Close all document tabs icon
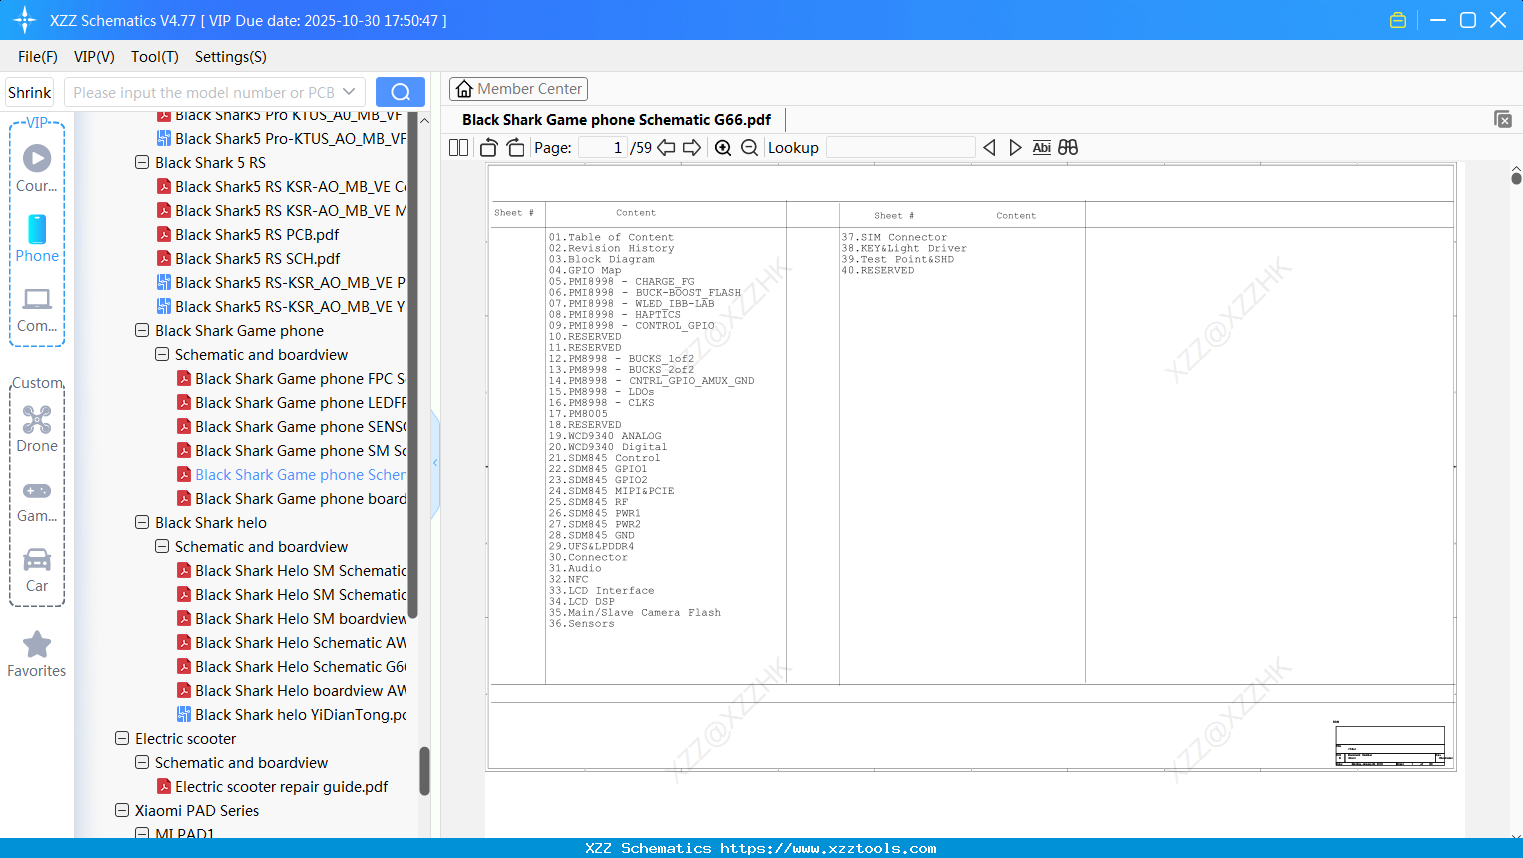Viewport: 1523px width, 858px height. pos(1503,119)
